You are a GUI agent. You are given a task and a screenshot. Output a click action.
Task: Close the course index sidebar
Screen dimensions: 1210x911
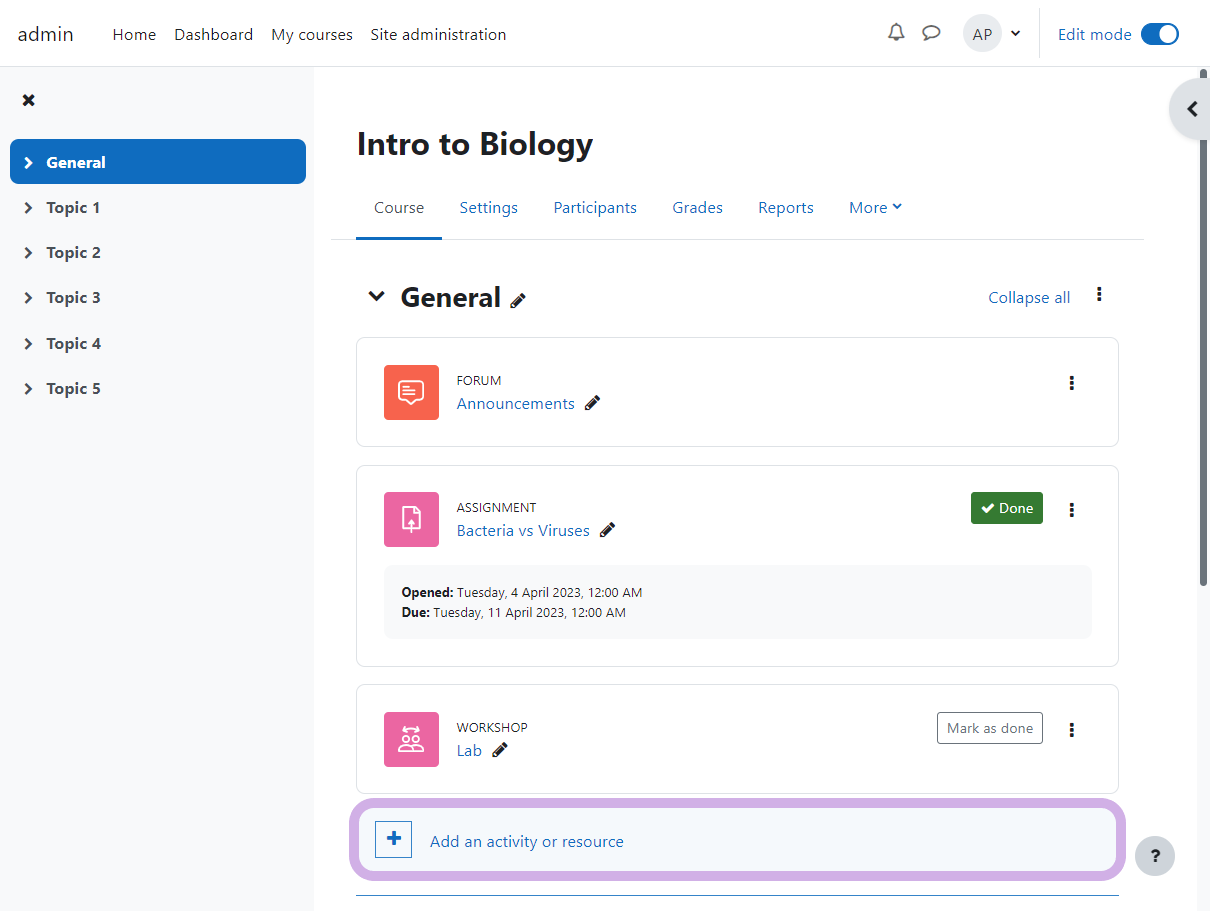(29, 100)
